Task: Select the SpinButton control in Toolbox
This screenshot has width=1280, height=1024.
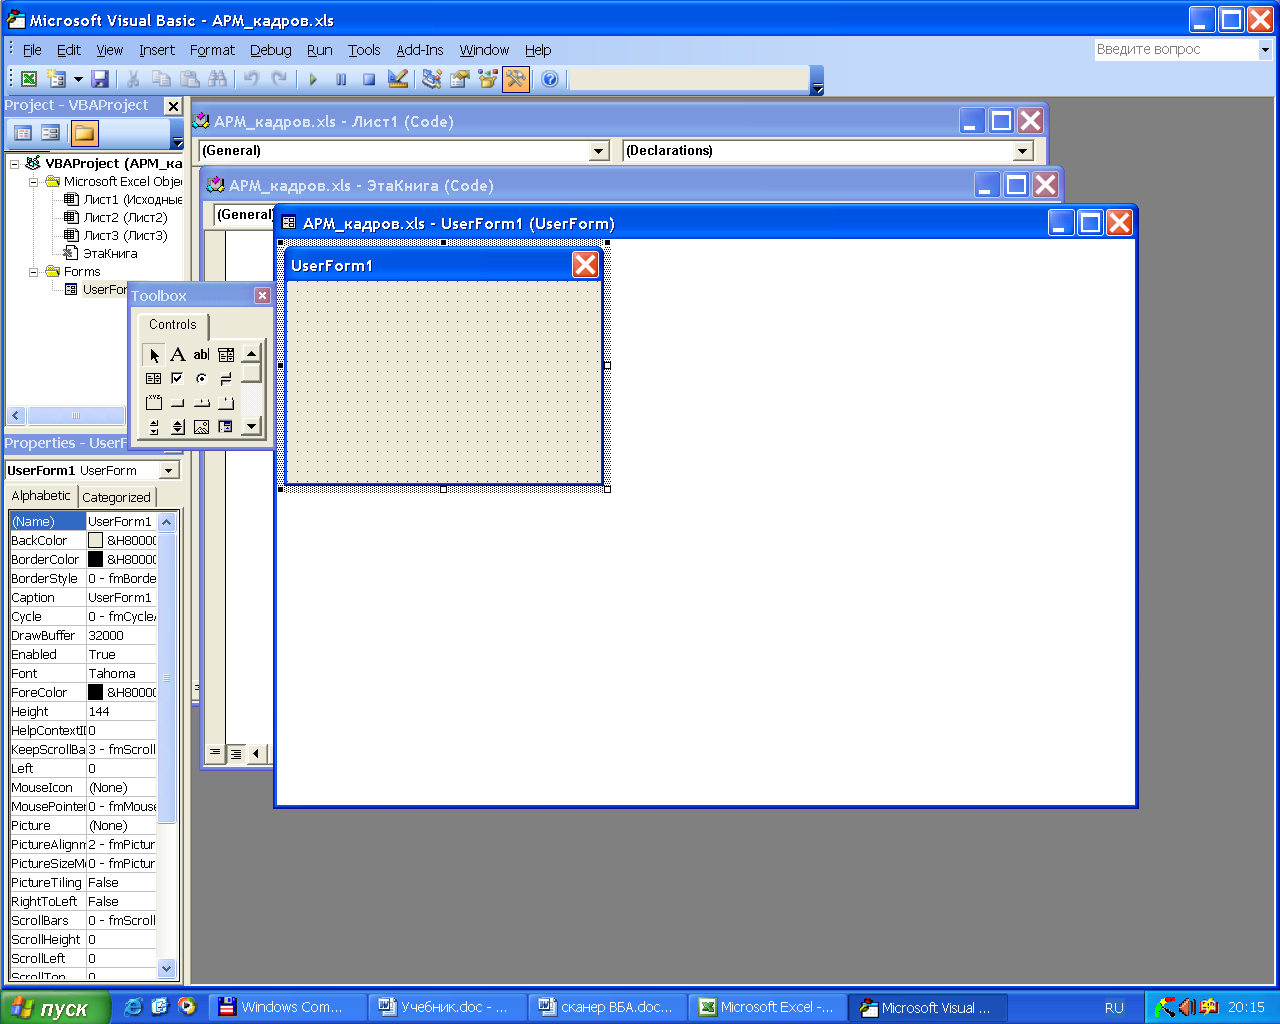Action: click(177, 427)
